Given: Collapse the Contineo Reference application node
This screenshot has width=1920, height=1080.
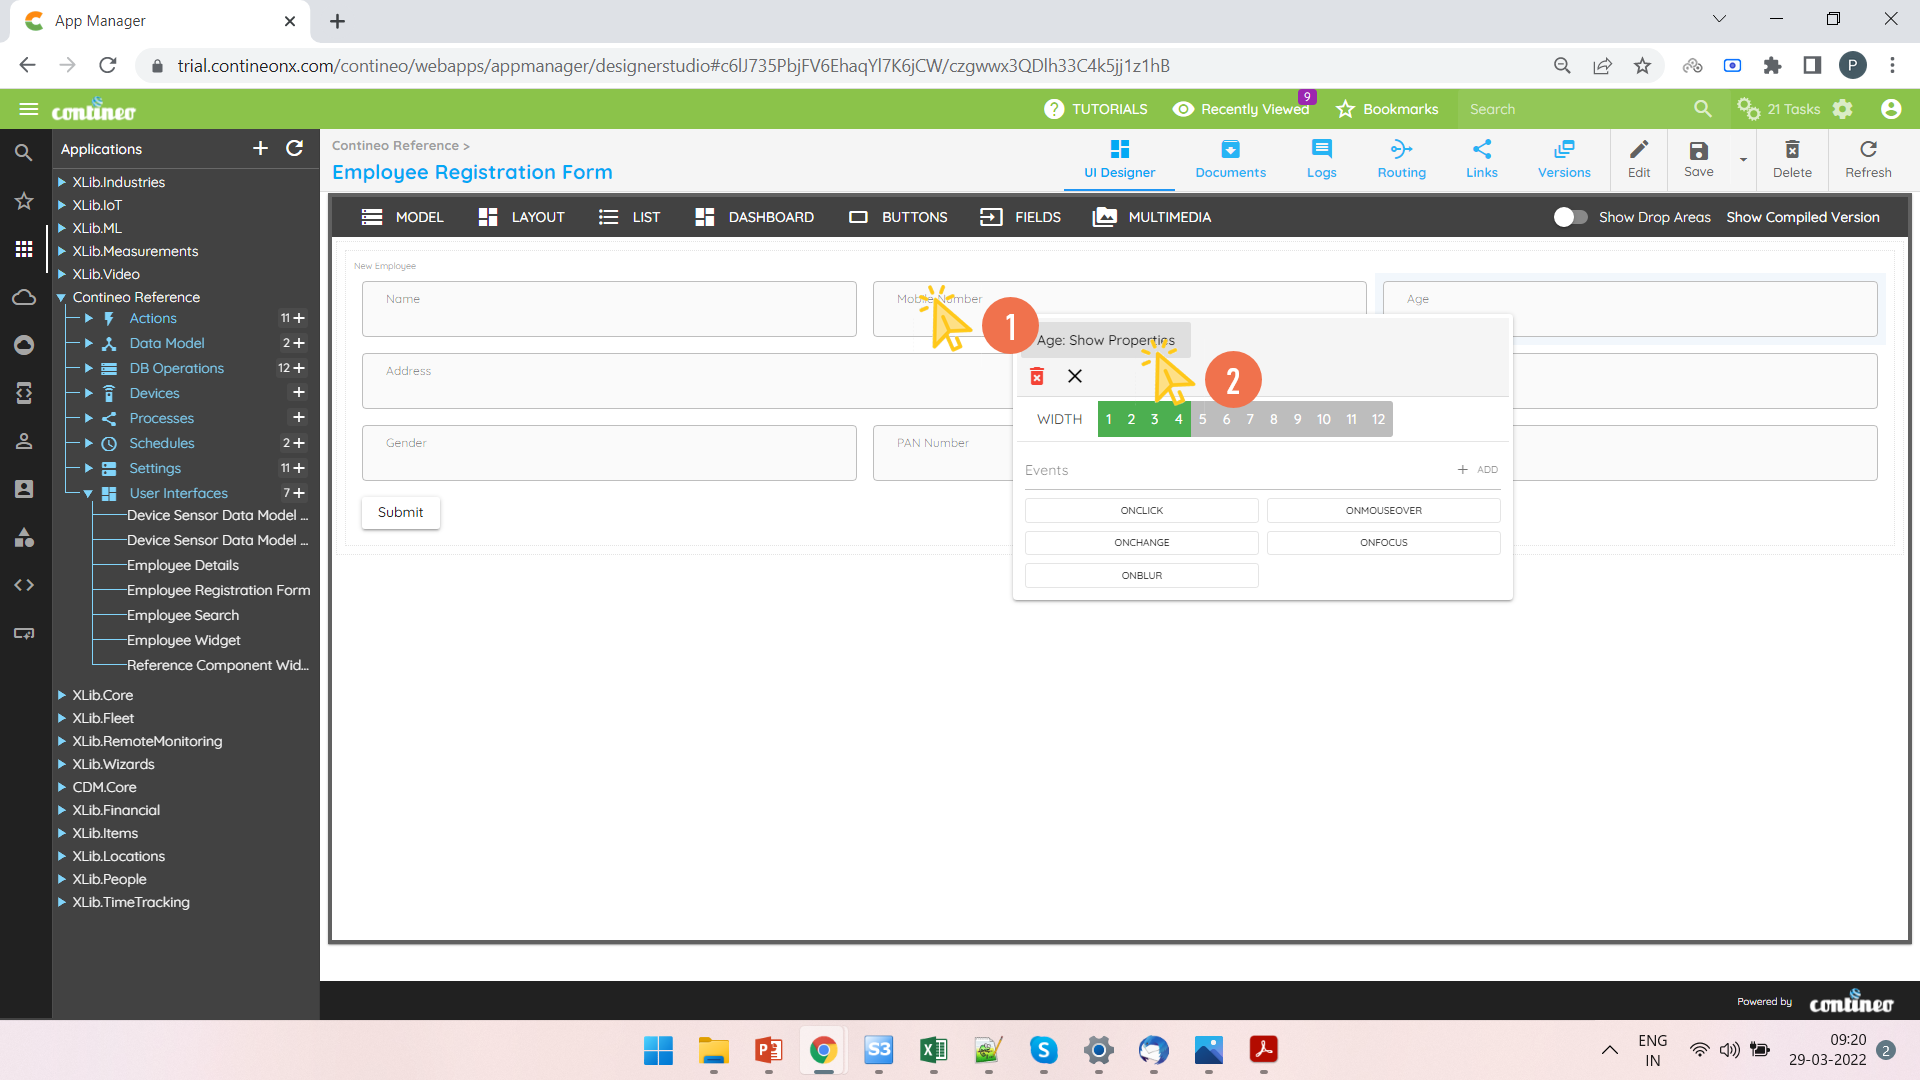Looking at the screenshot, I should click(61, 297).
